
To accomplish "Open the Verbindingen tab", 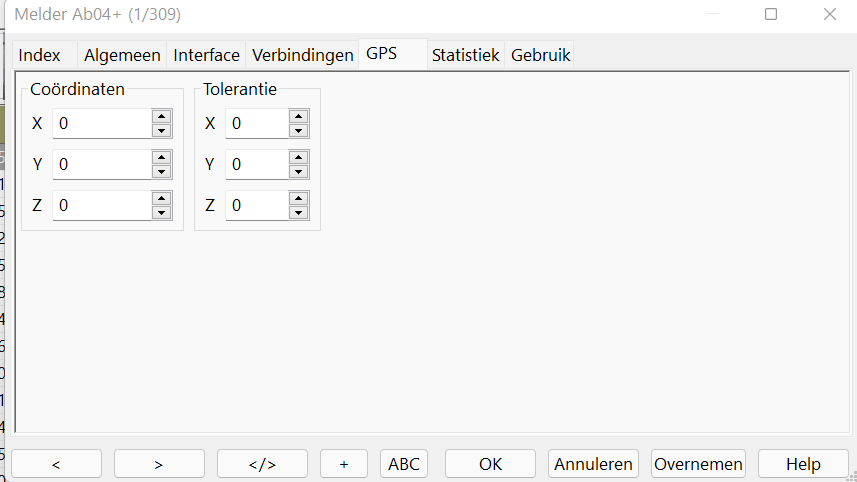I will [x=303, y=55].
